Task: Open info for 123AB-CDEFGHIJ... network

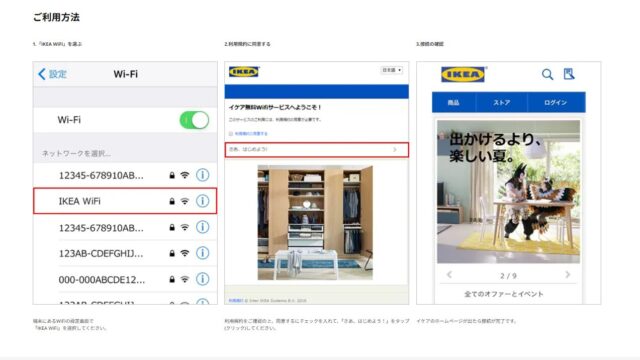Action: (202, 253)
